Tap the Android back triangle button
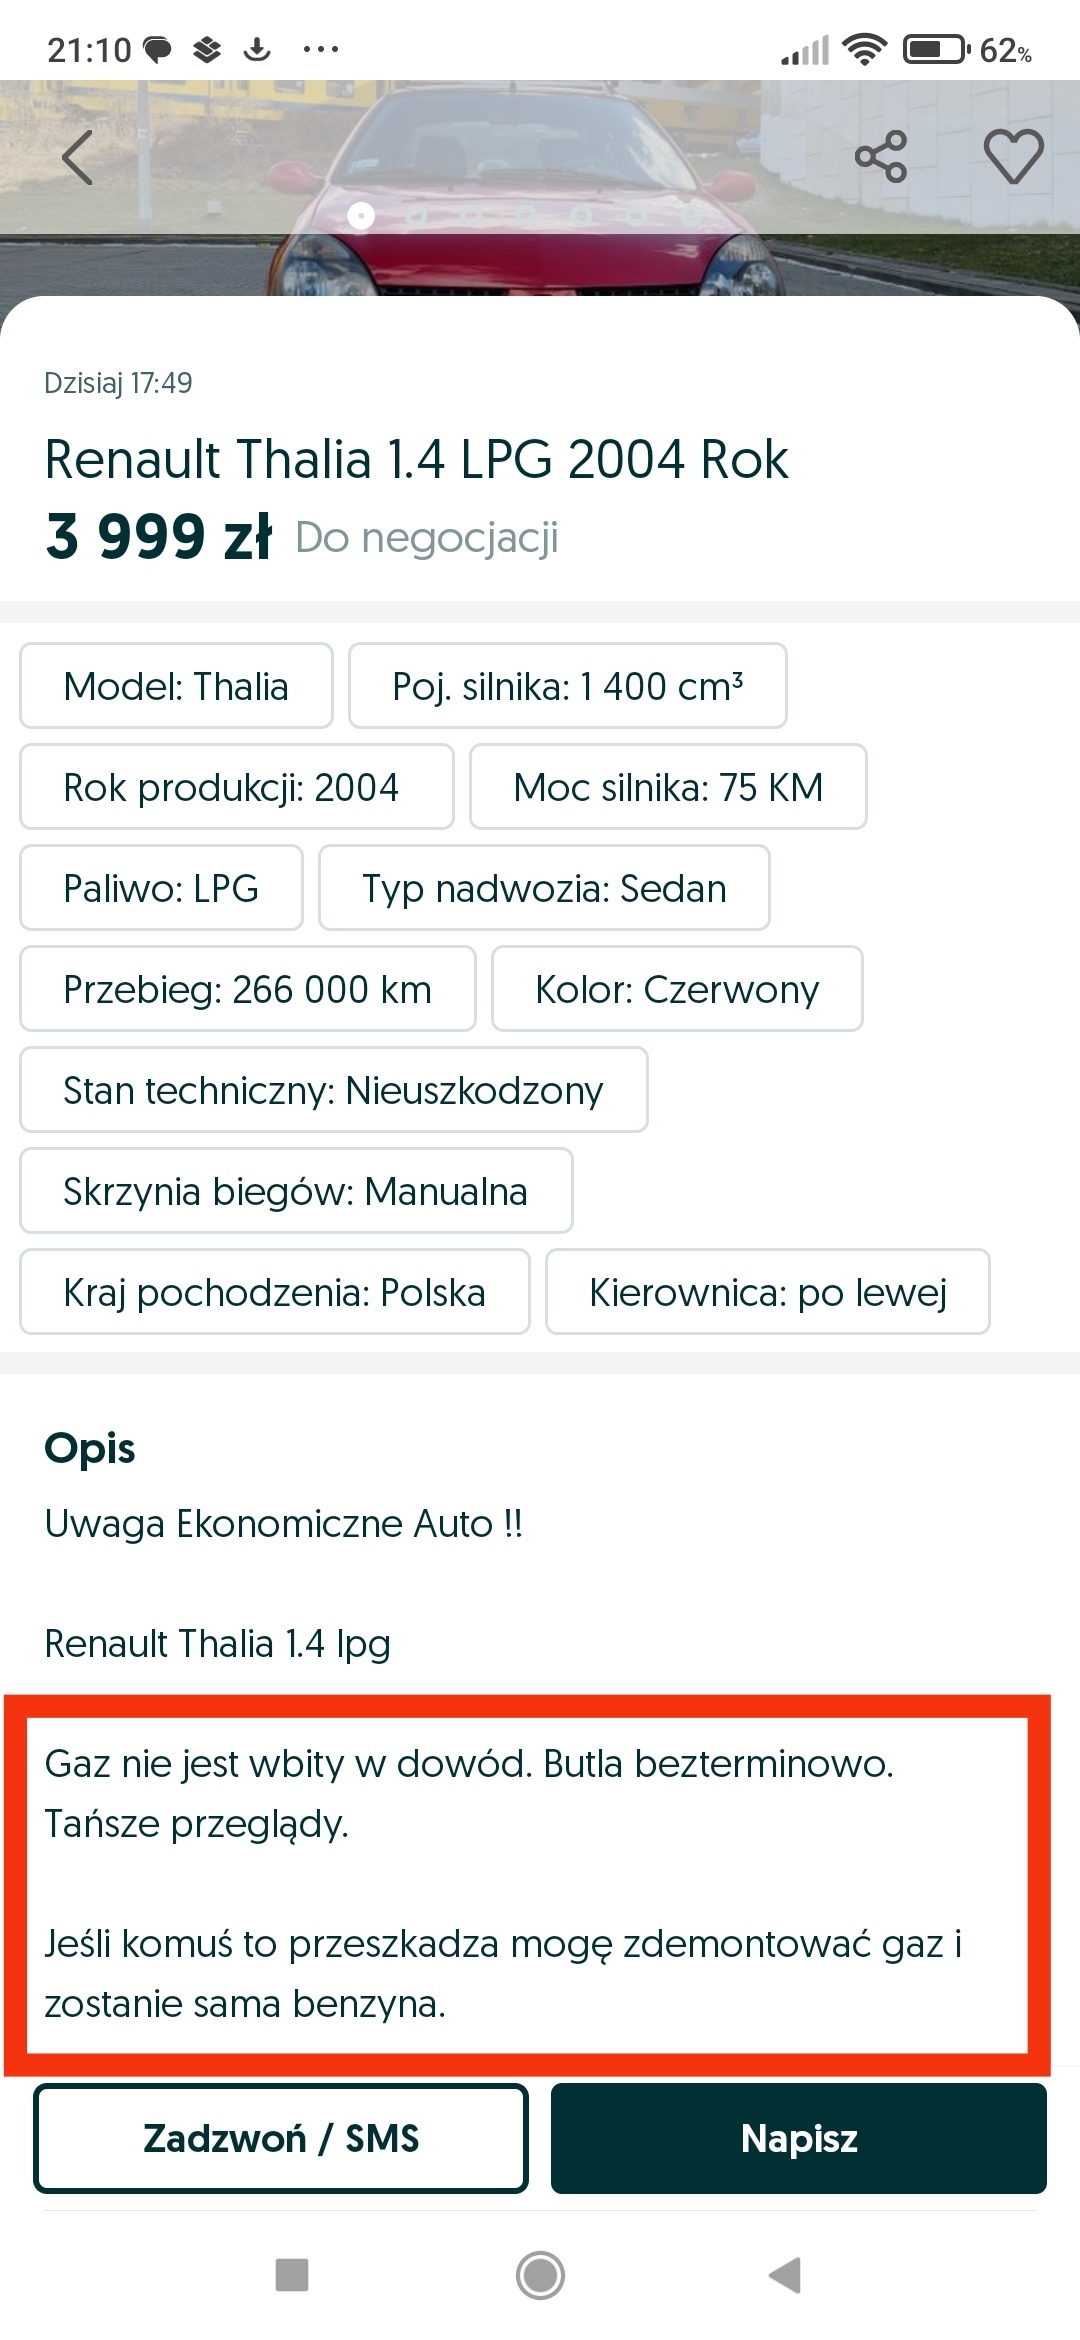 pos(786,2275)
